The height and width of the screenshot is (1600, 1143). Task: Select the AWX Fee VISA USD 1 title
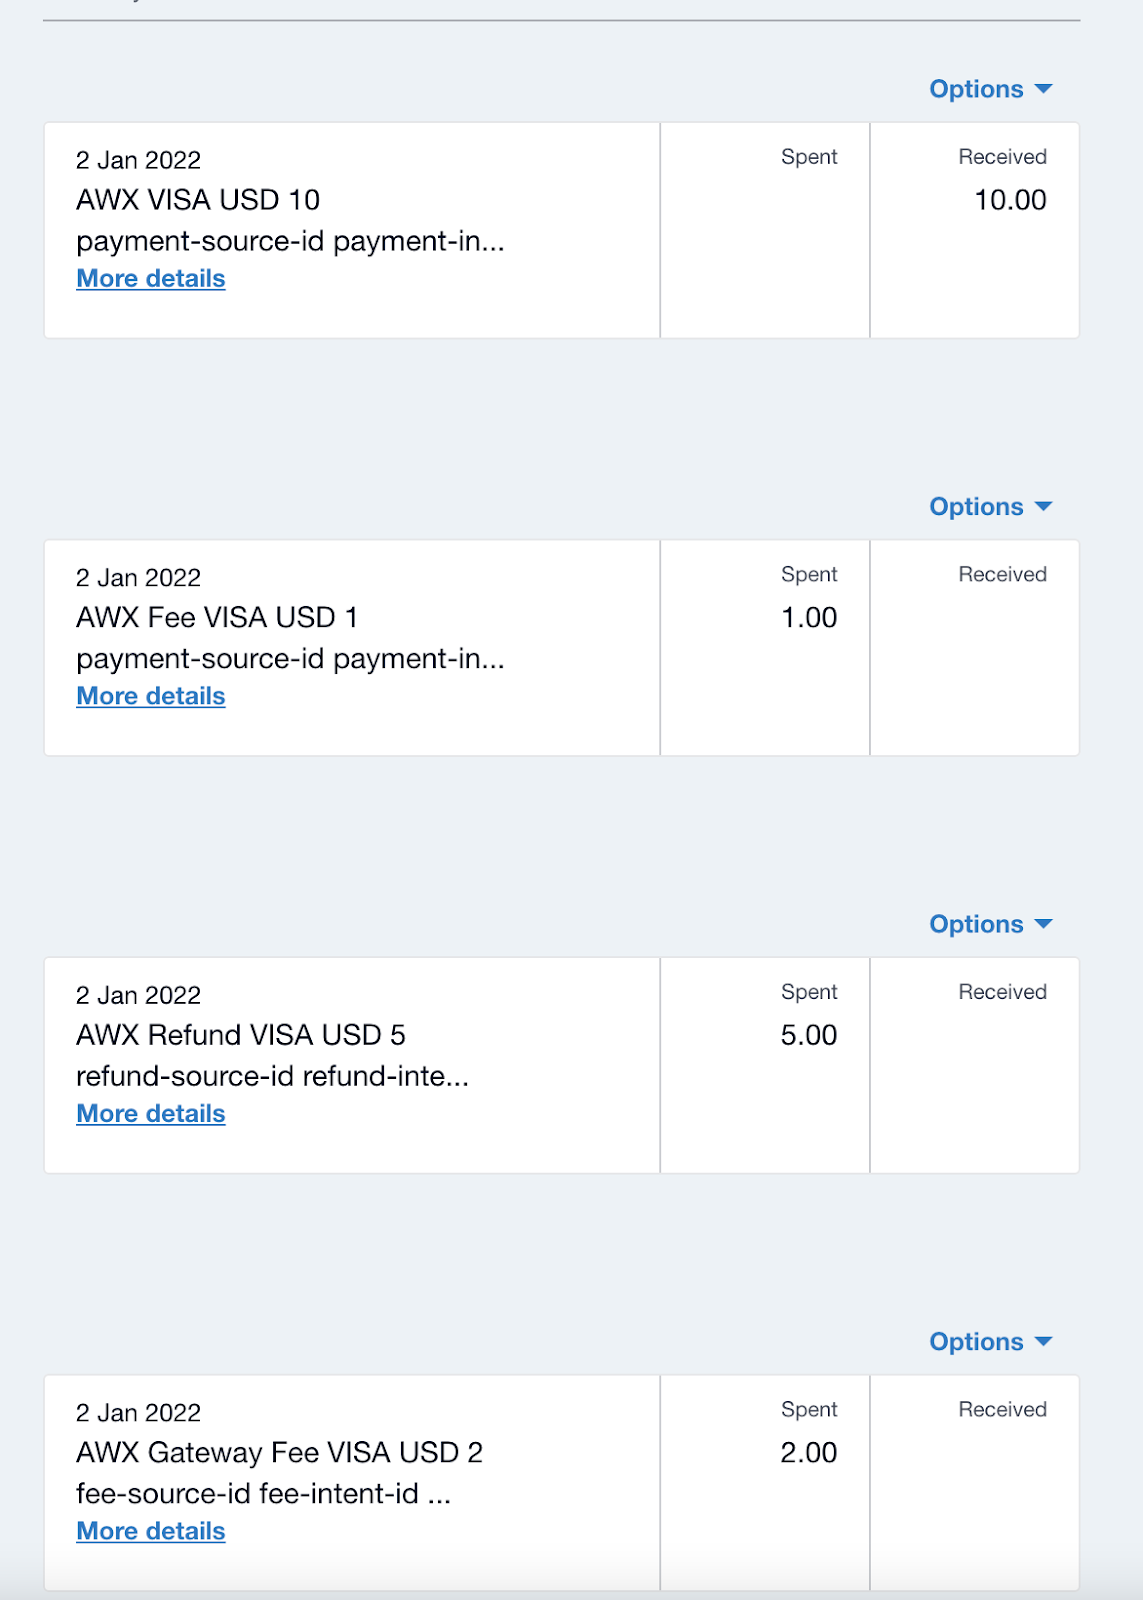pos(217,618)
